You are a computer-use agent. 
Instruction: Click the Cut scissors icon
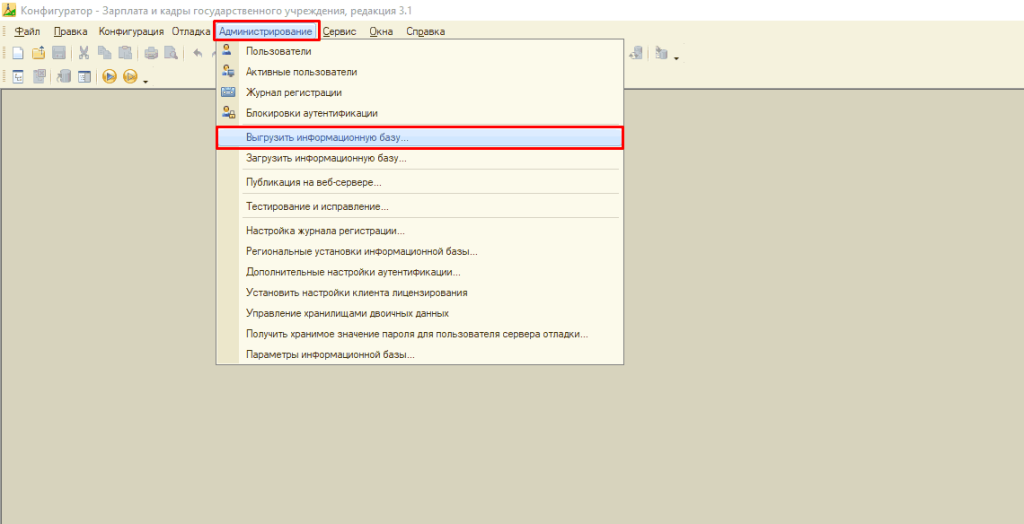click(84, 54)
